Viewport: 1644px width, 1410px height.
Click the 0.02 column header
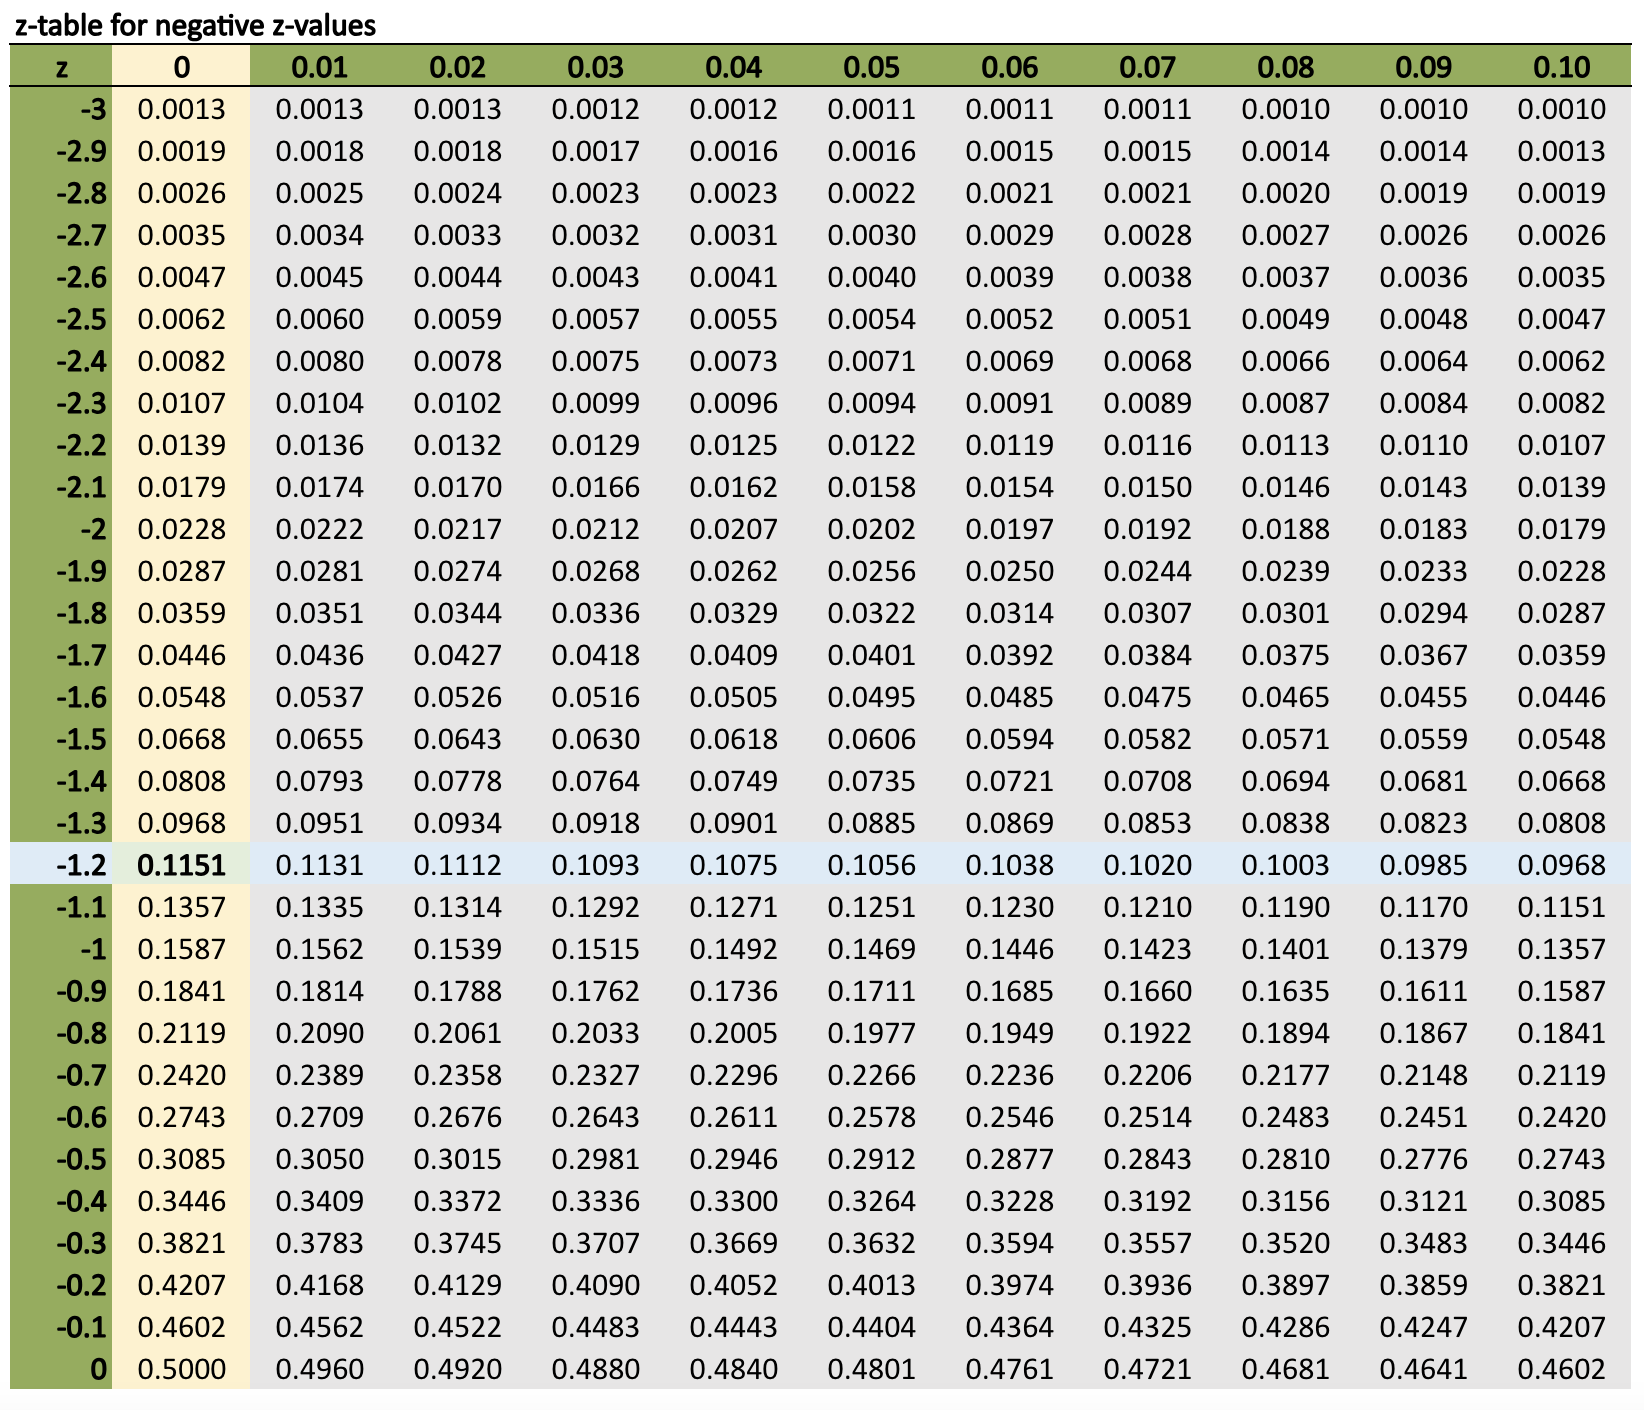(457, 67)
